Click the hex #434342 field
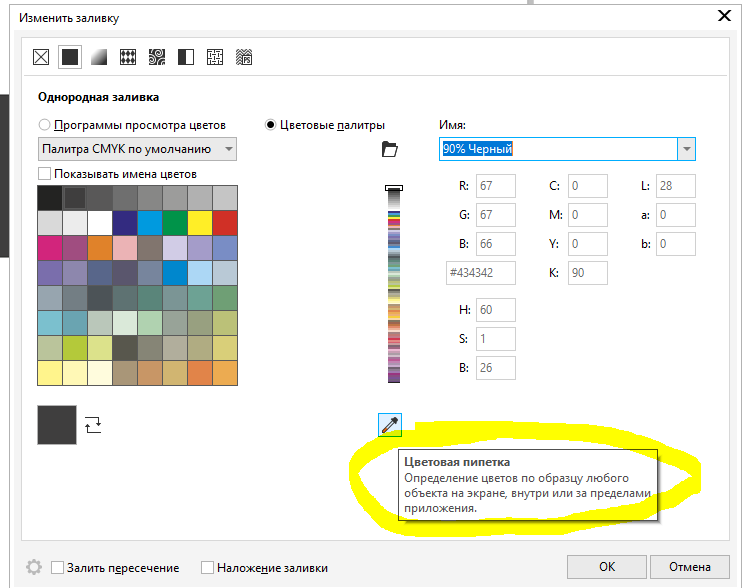 481,272
